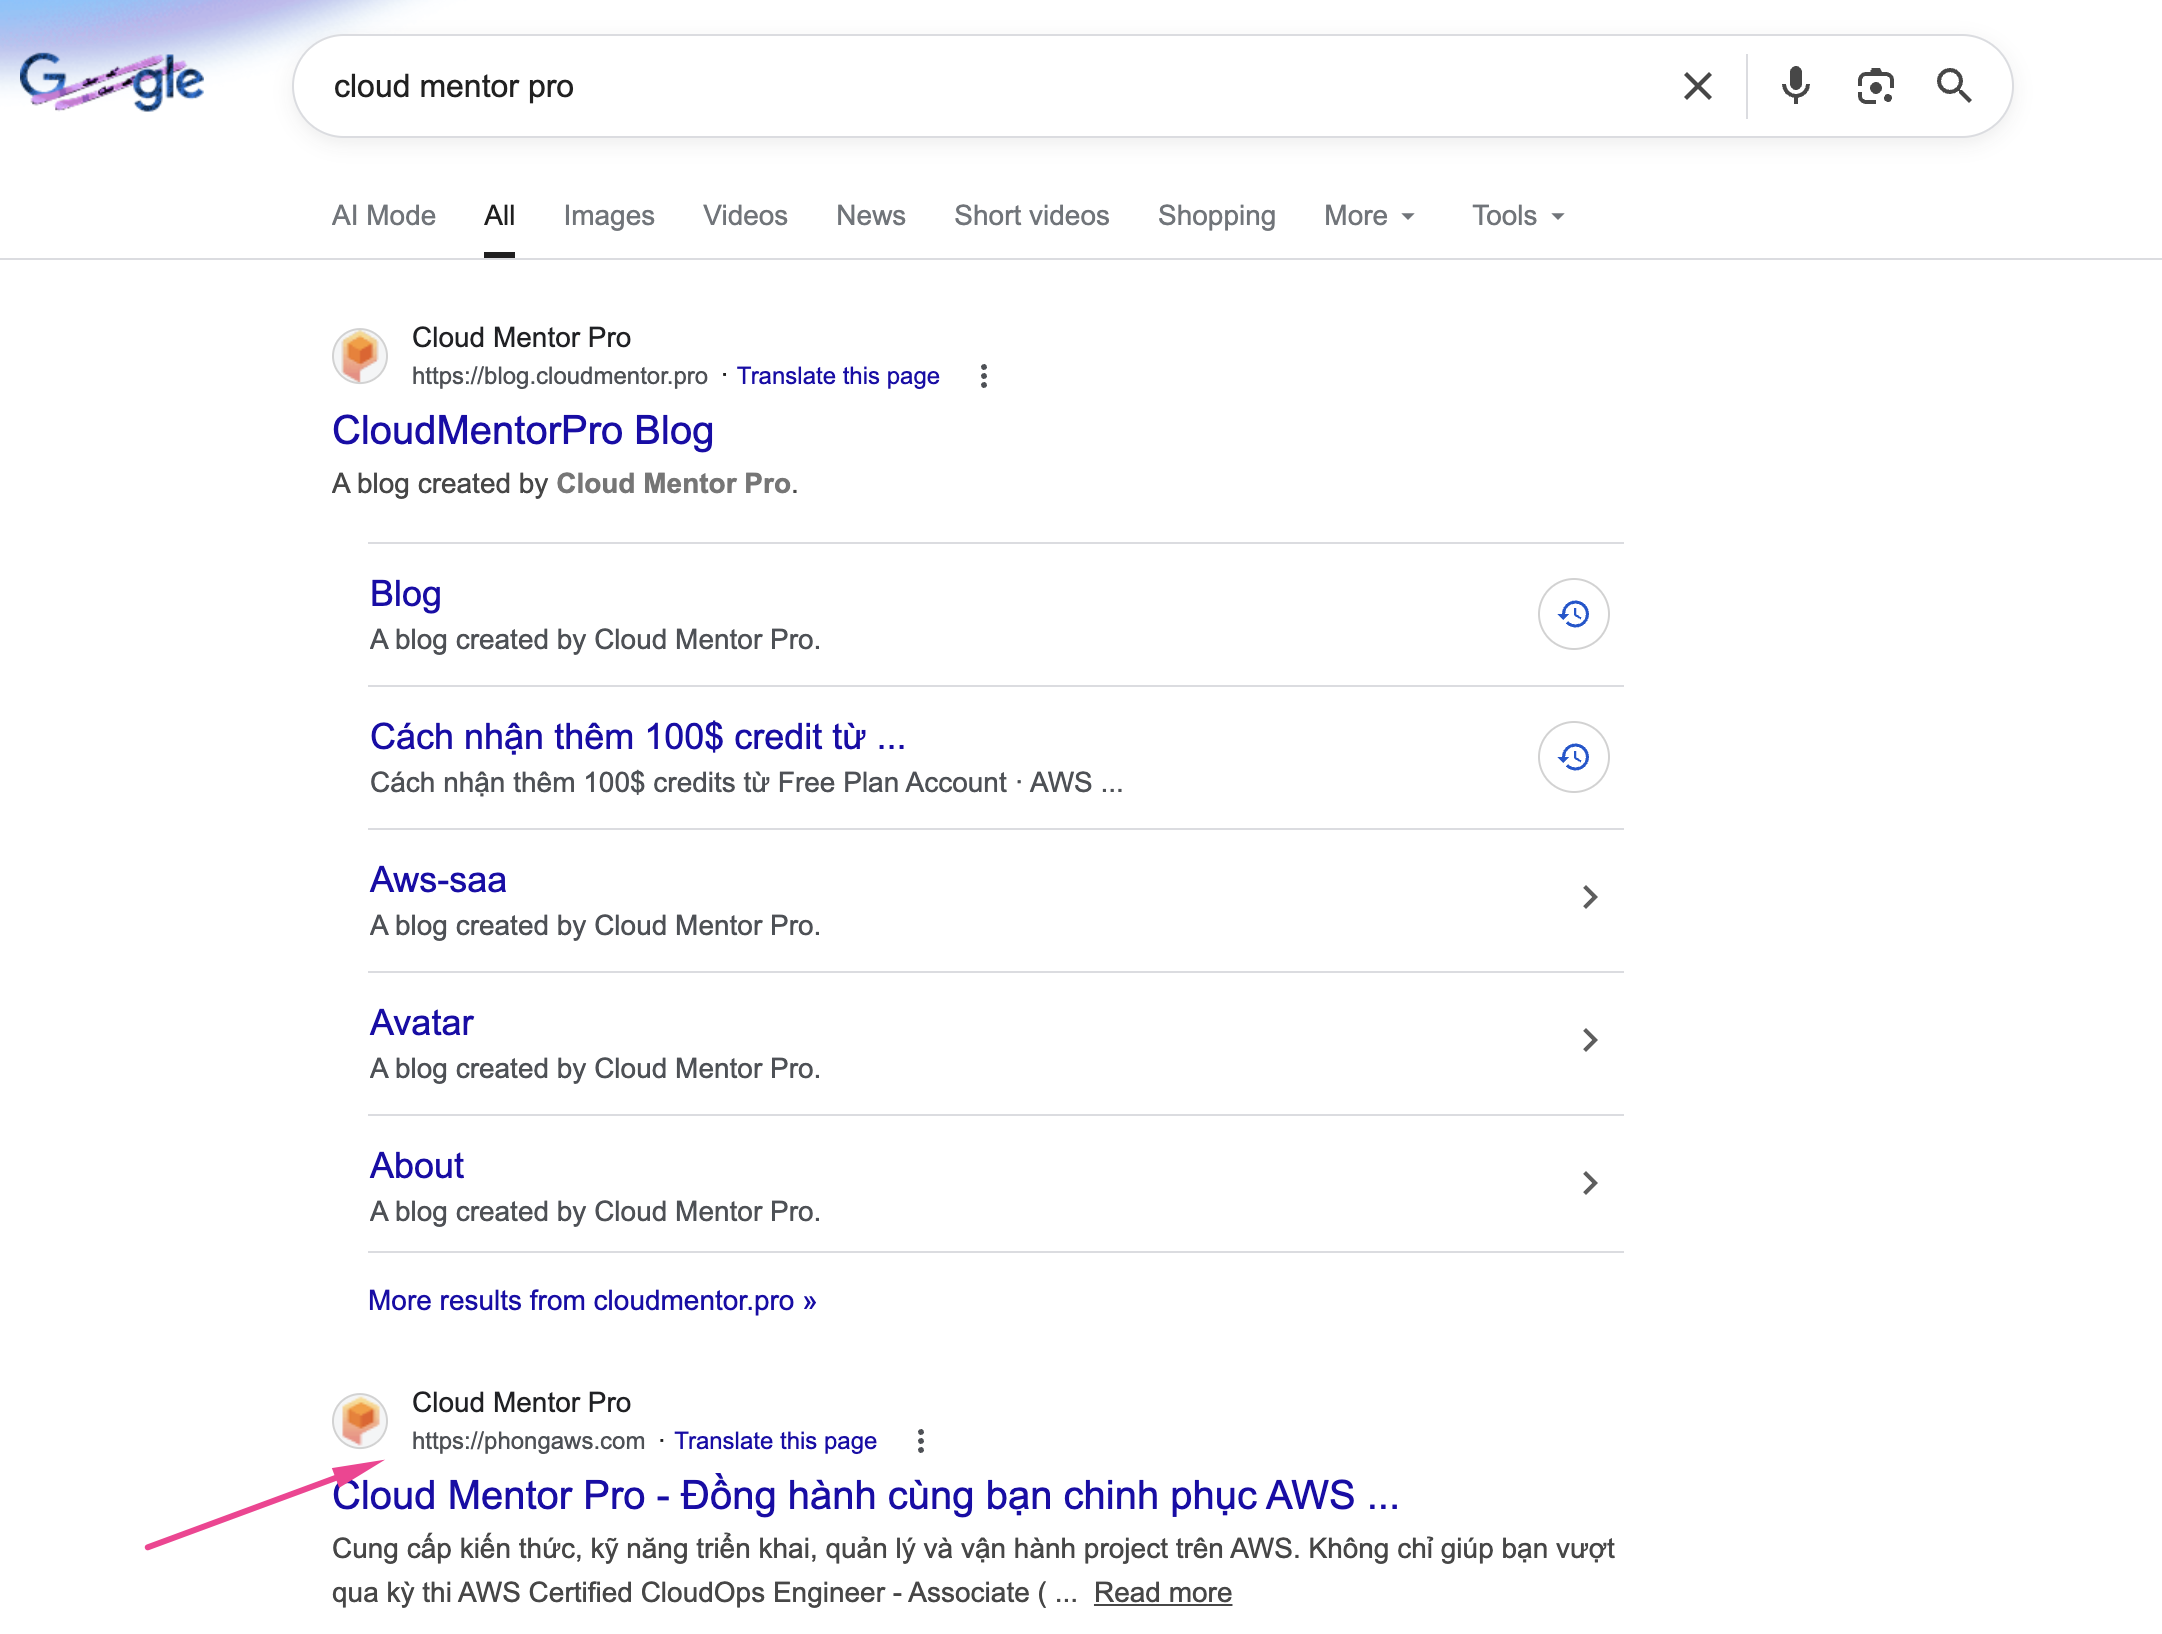Viewport: 2162px width, 1634px height.
Task: Expand the Aws-saa sitelink chevron
Action: point(1590,897)
